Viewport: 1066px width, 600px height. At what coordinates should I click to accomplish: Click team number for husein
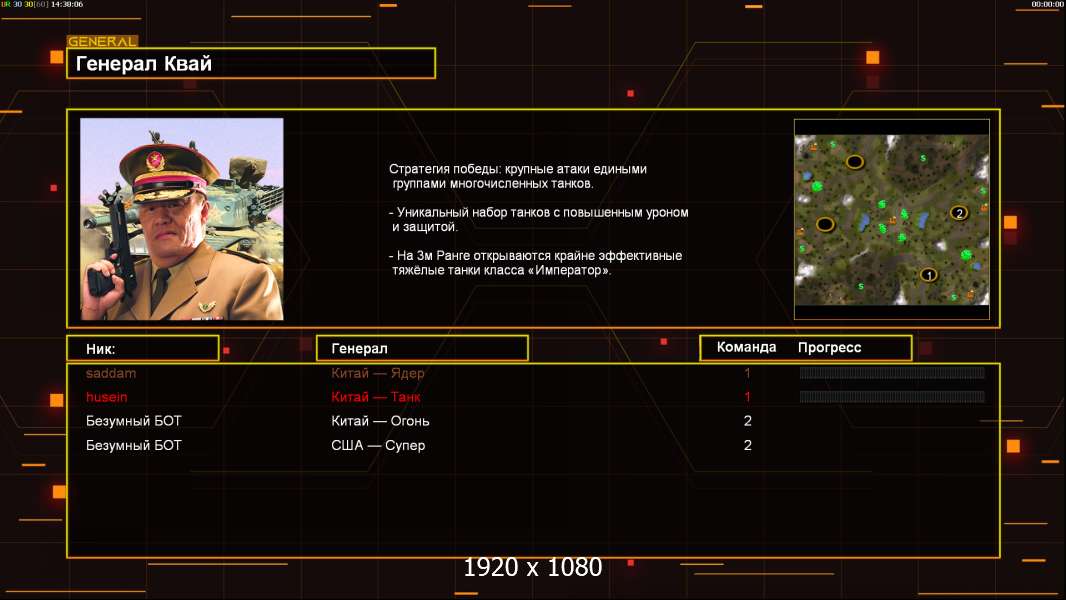point(747,397)
